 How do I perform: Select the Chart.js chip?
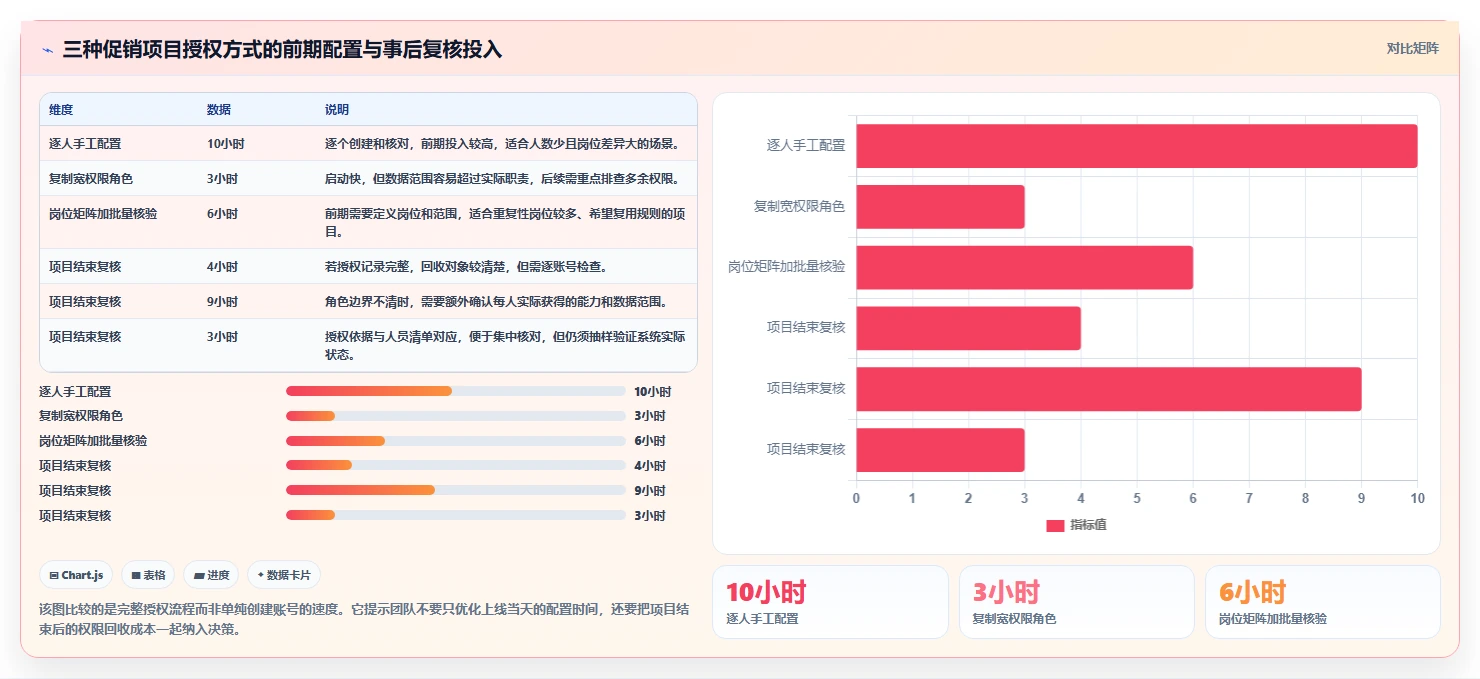pyautogui.click(x=76, y=575)
